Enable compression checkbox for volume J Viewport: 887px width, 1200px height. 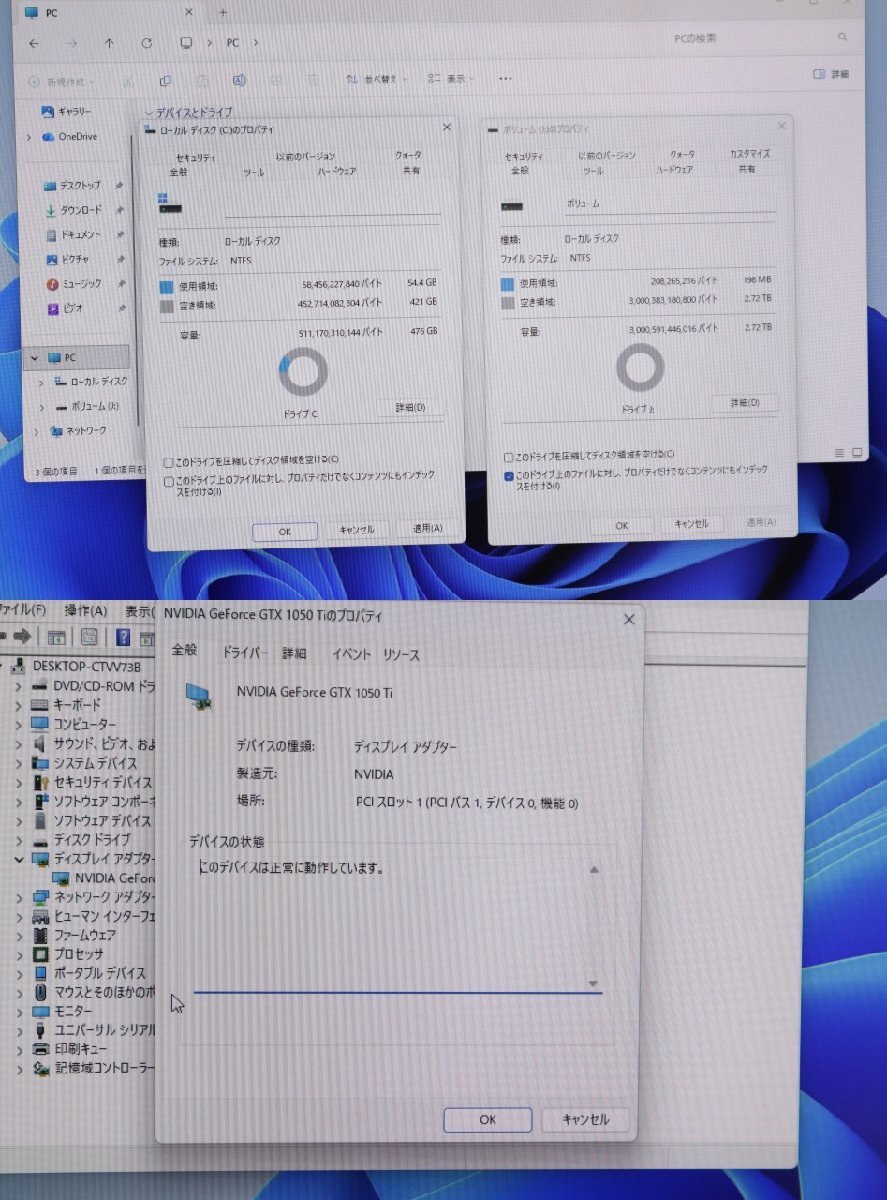coord(509,454)
